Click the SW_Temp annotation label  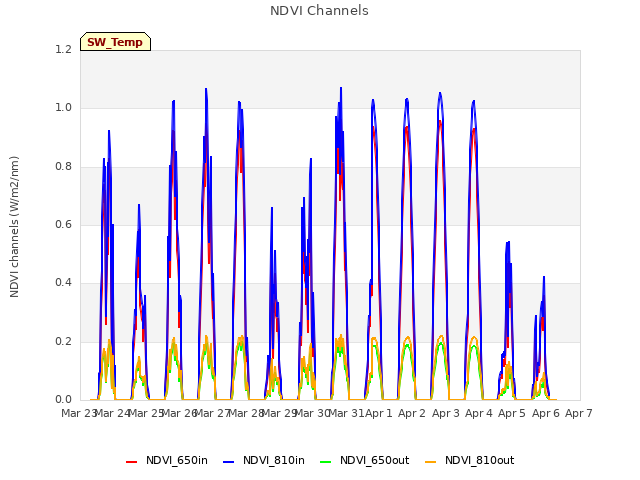(x=115, y=42)
